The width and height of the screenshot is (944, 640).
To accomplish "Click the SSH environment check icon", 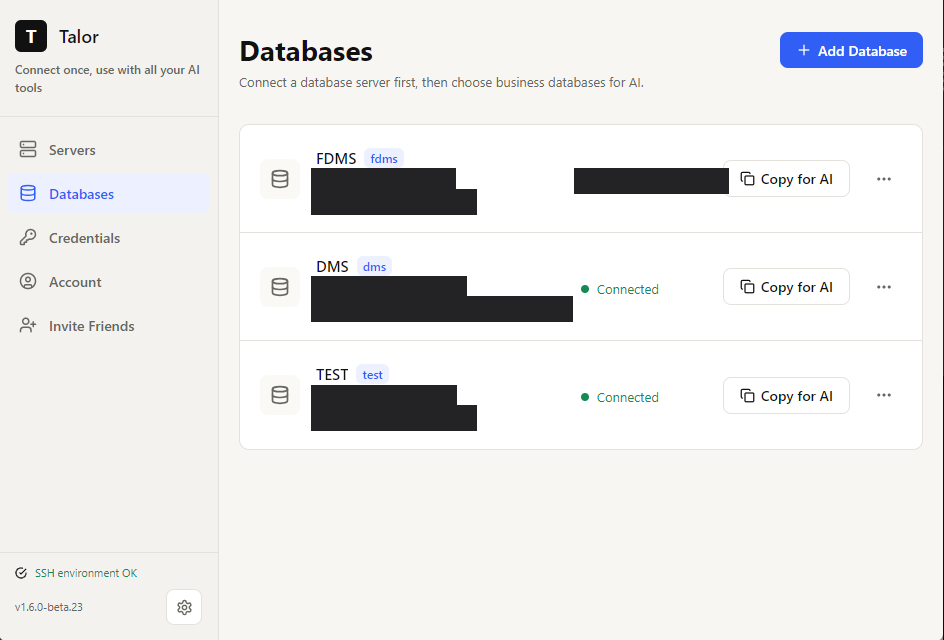I will (x=21, y=573).
